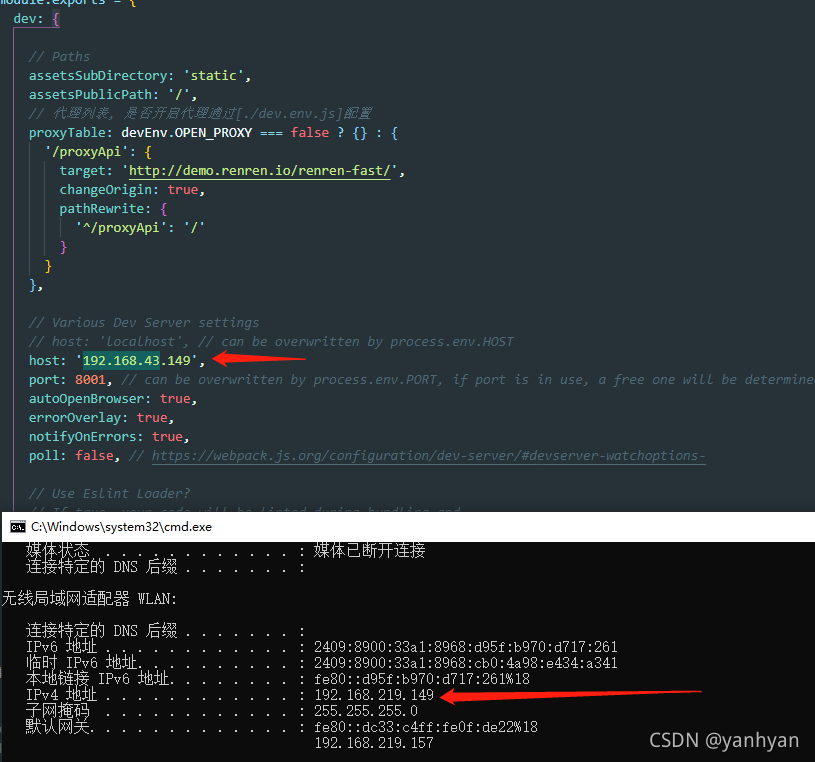This screenshot has width=815, height=762.
Task: Click IPv4 address 192.168.219.149 in cmd
Action: [374, 695]
